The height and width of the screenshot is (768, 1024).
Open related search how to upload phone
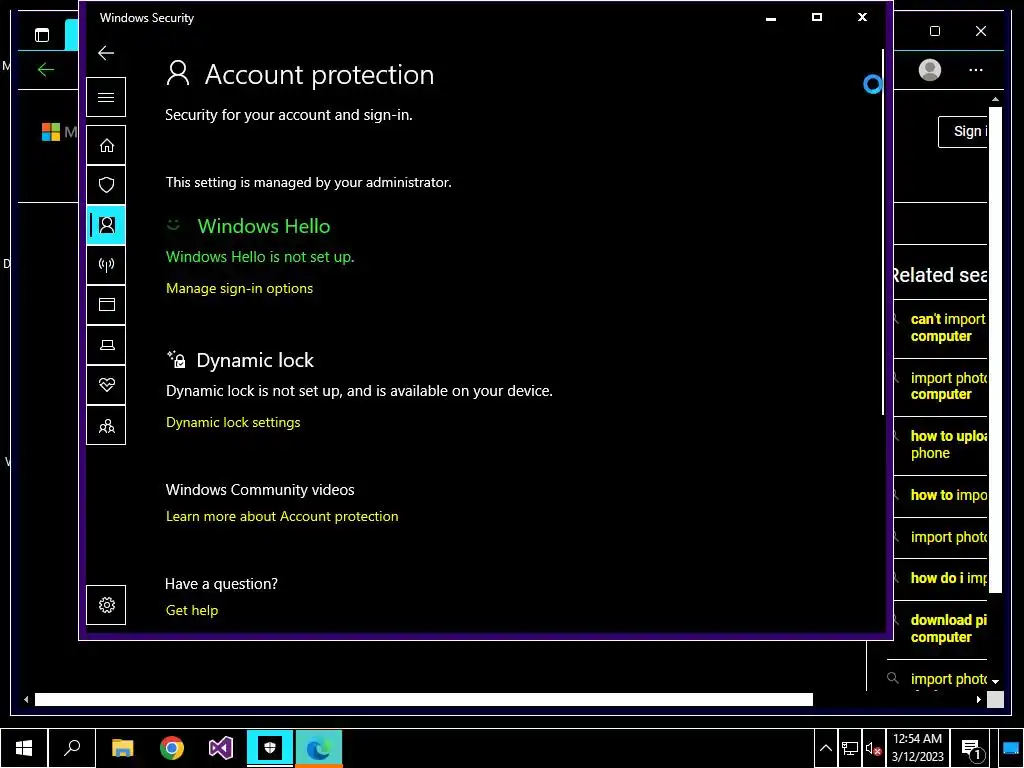[x=948, y=445]
